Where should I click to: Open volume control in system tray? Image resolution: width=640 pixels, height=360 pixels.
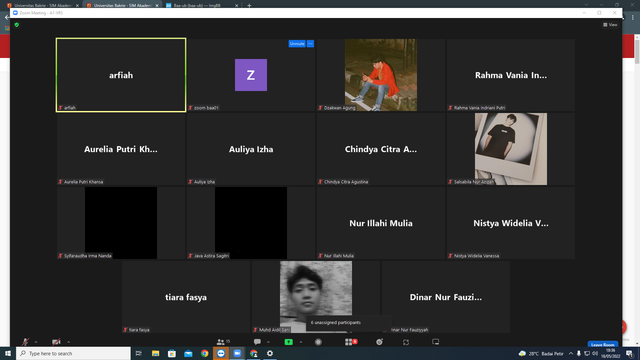click(x=595, y=353)
